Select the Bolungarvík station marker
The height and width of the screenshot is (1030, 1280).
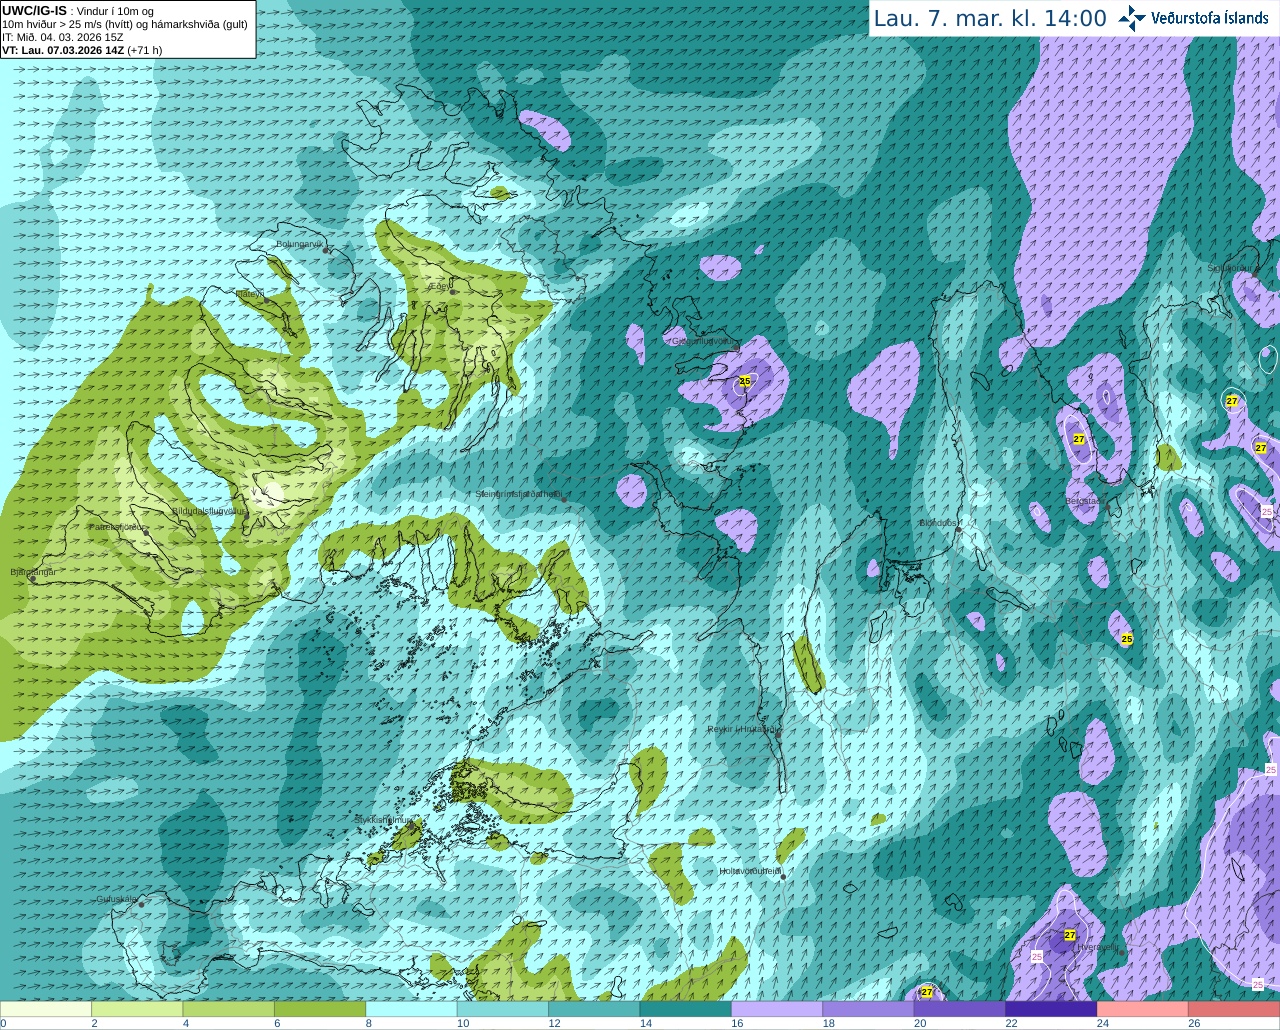pos(326,250)
